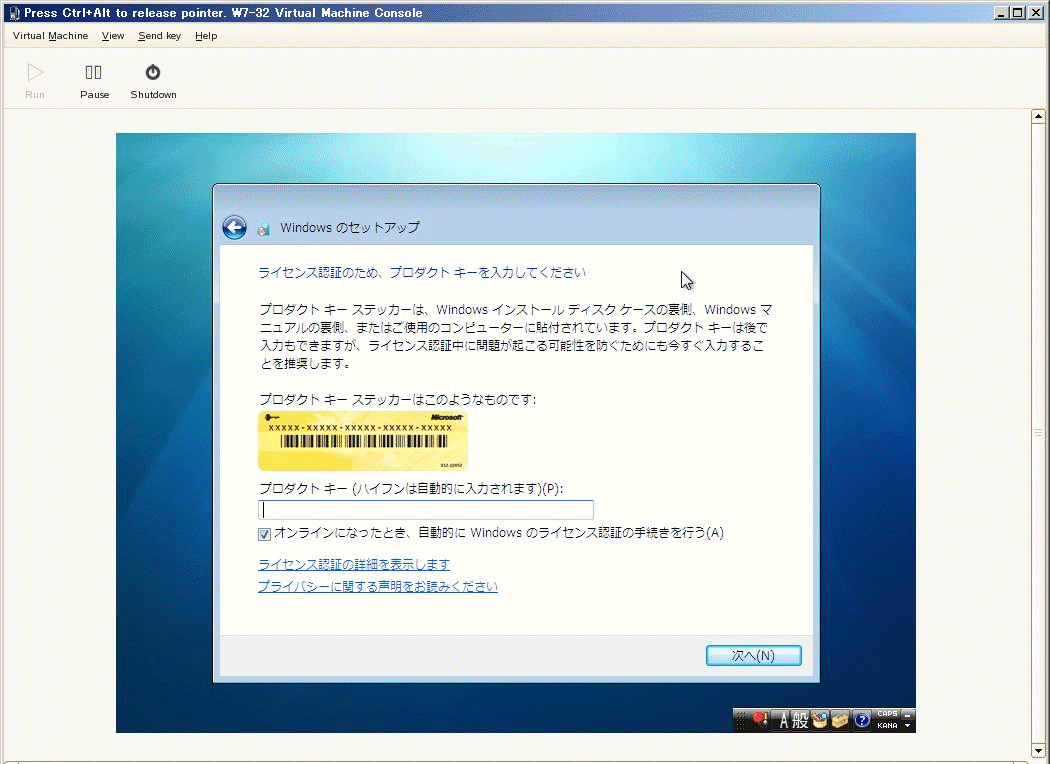Open the Virtual Machine menu
This screenshot has height=764, width=1050.
pyautogui.click(x=50, y=35)
